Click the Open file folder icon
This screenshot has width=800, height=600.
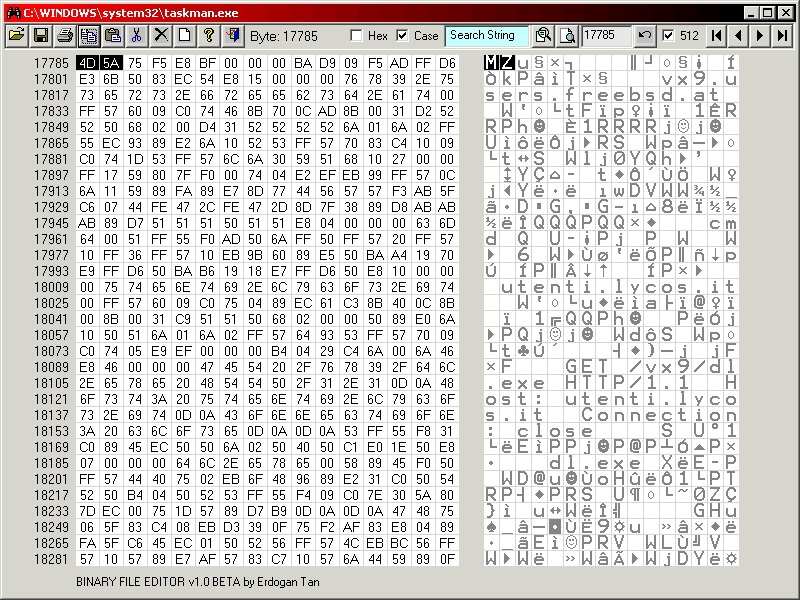16,35
